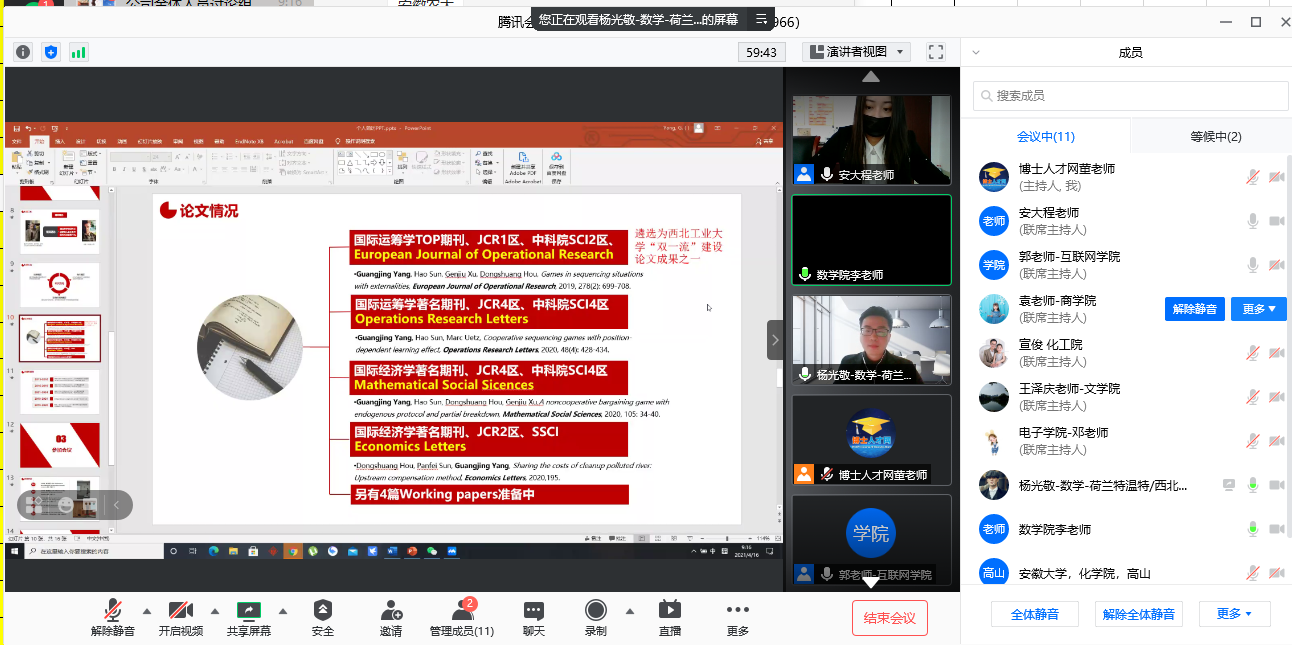
Task: Toggle camera for 王泽庆老师-文学院
Action: (1277, 397)
